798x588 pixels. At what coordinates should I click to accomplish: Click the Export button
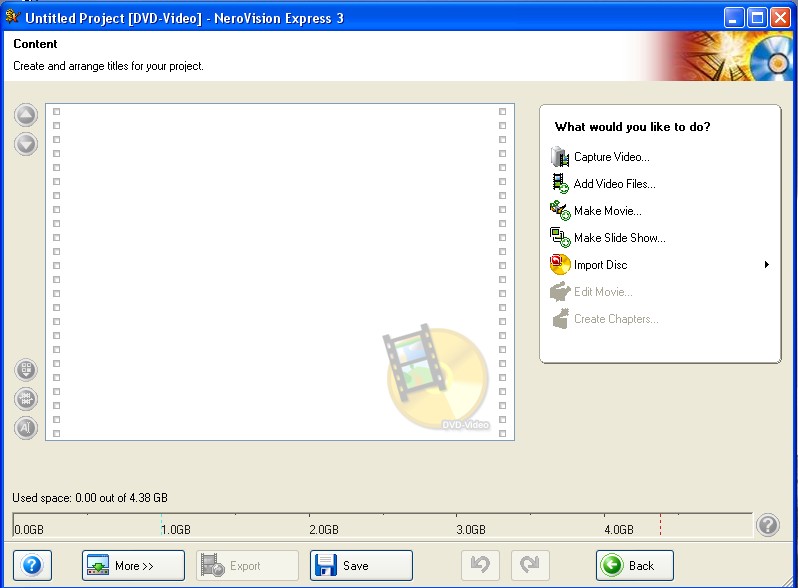tap(247, 565)
